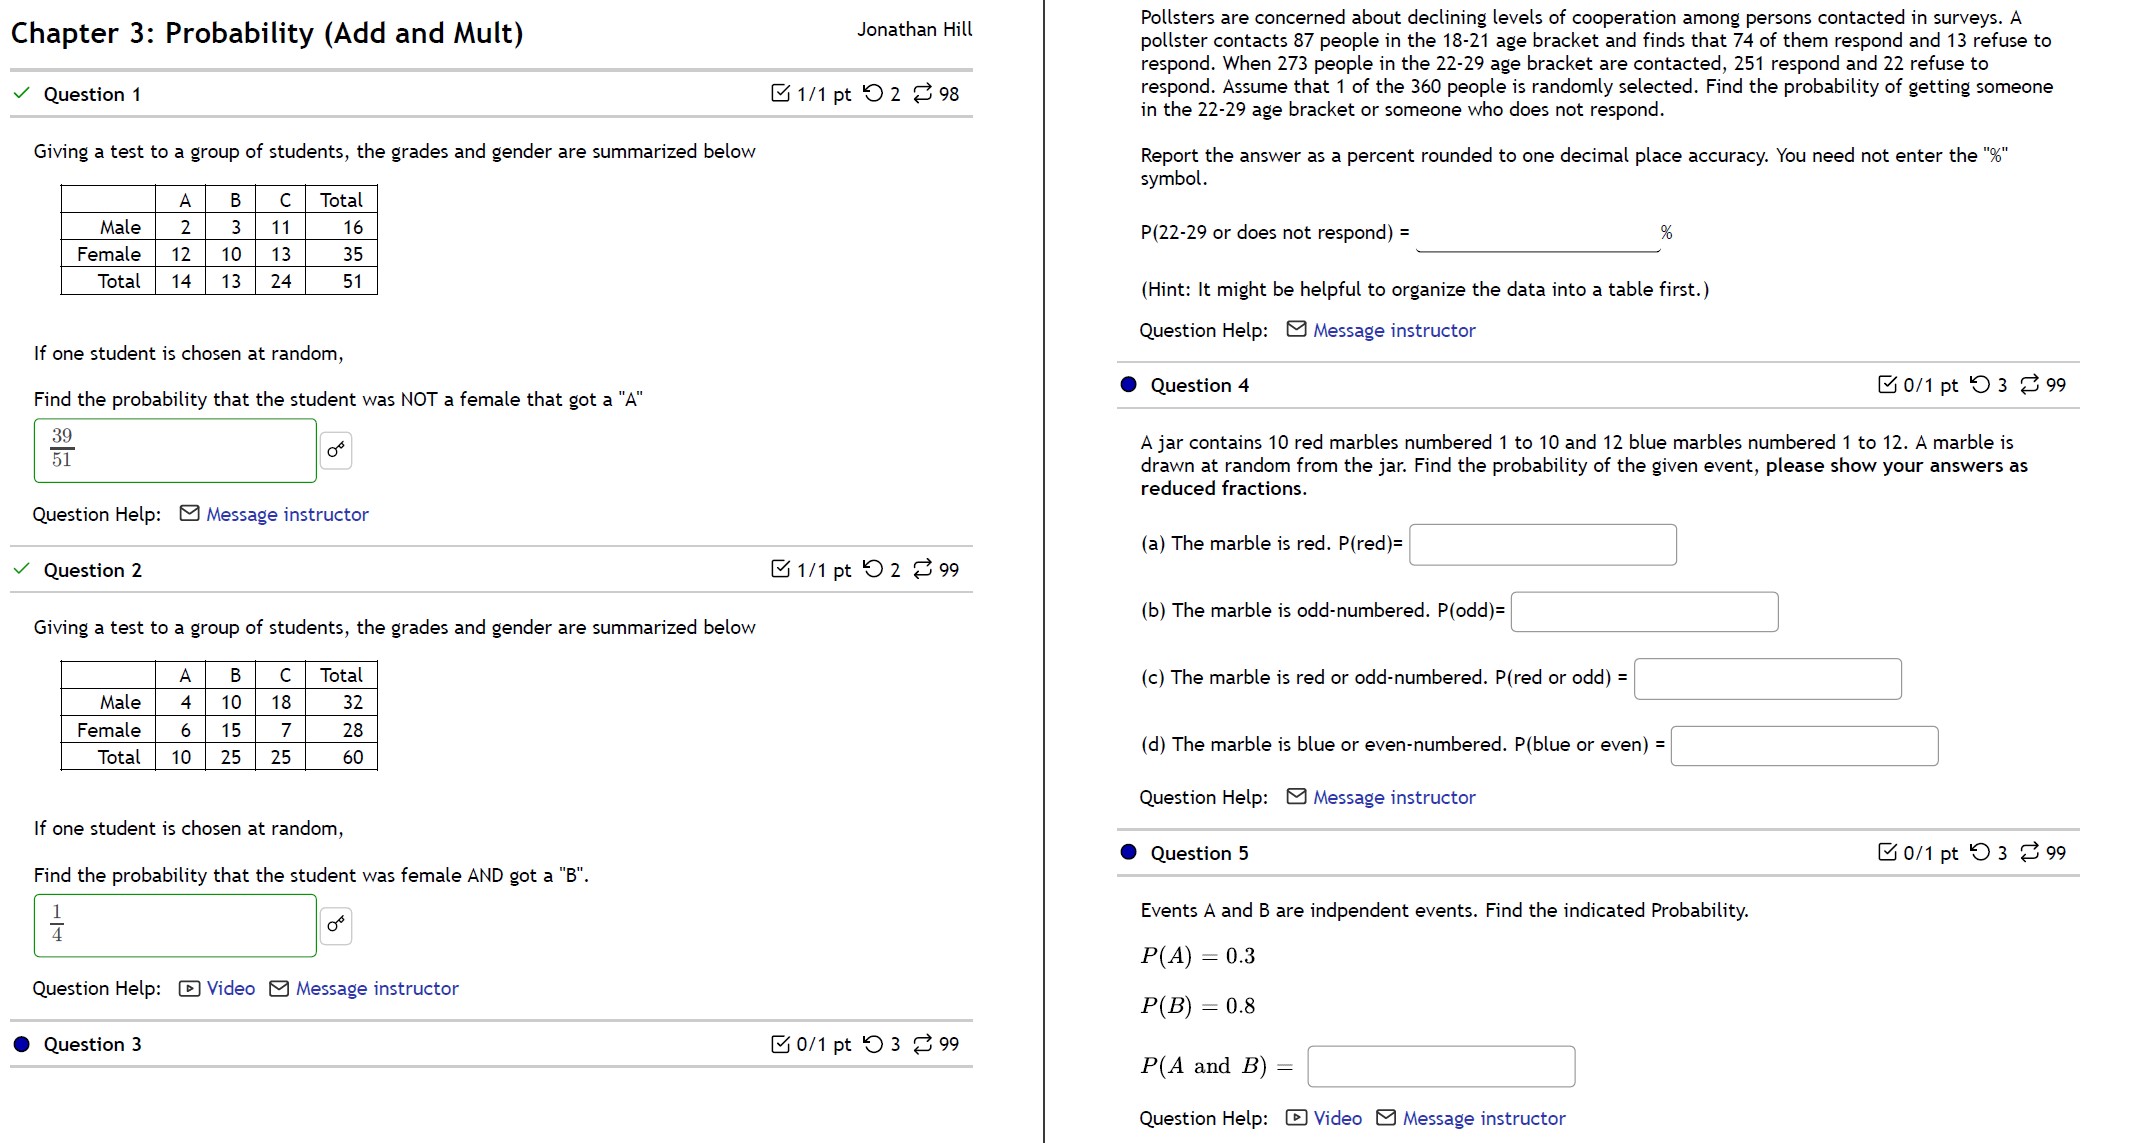
Task: Click the try-similar icon labeled 99 on Question 5
Action: point(2031,853)
